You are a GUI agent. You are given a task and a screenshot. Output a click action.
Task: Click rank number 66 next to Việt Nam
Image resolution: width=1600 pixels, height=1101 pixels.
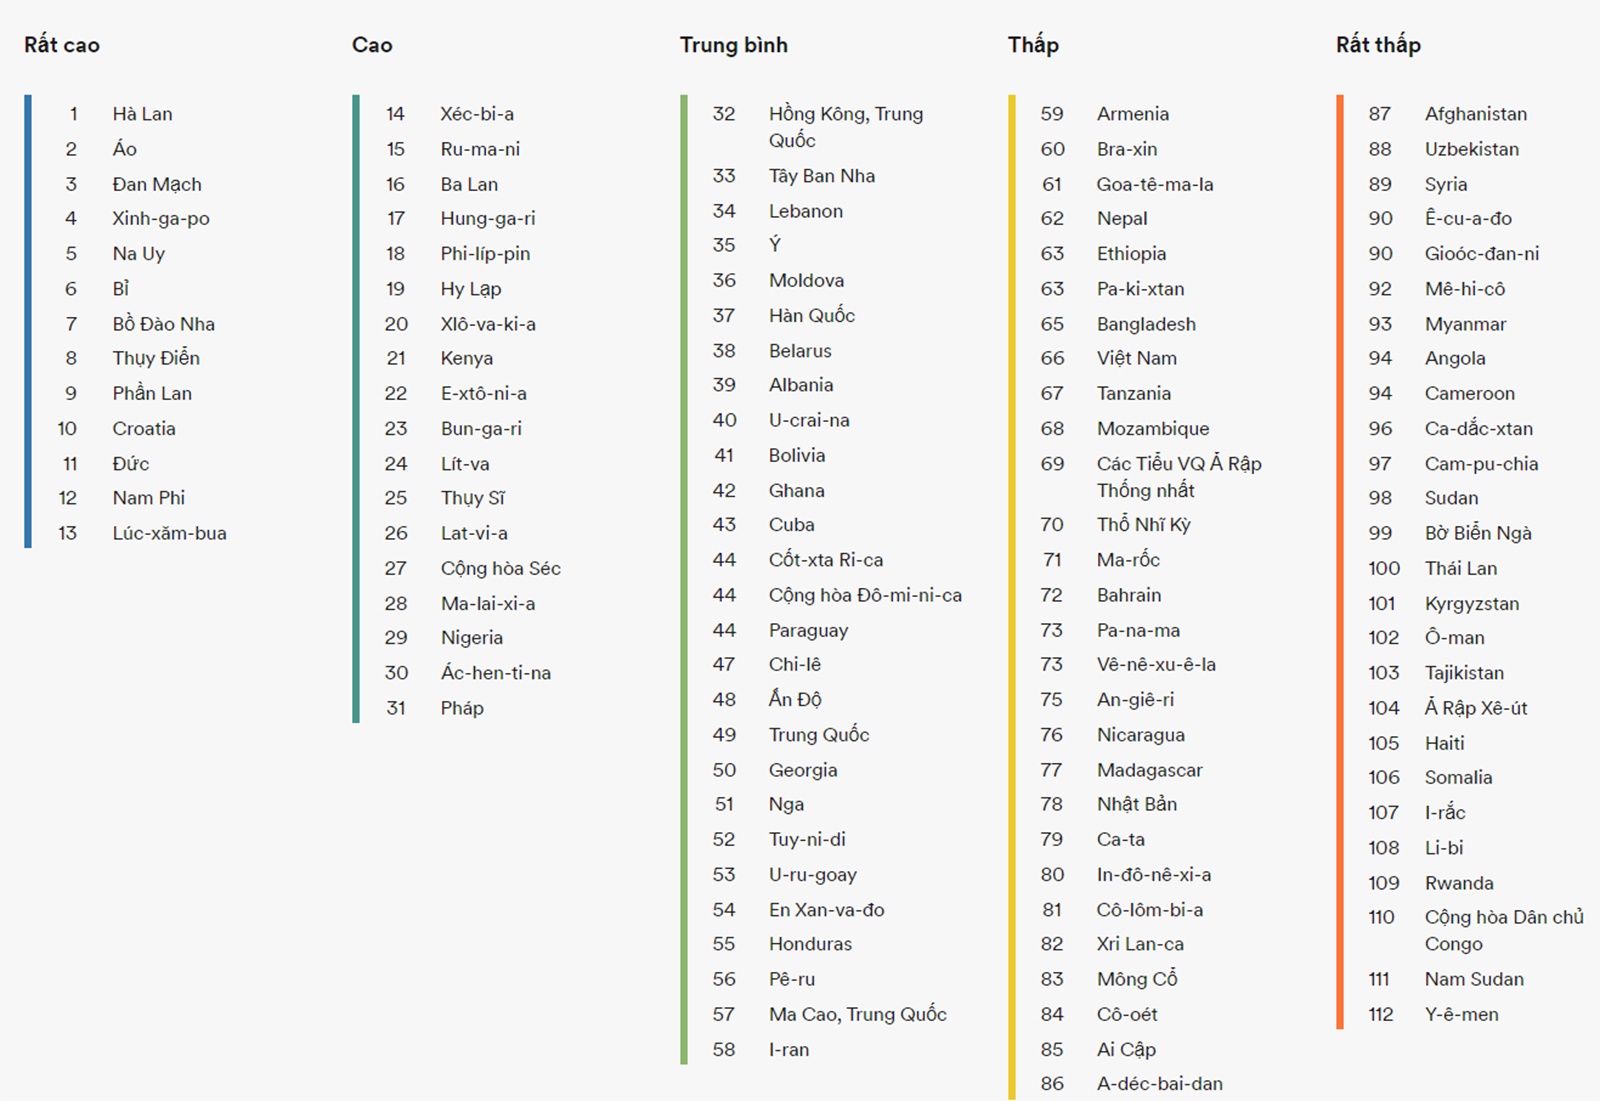[x=1052, y=358]
